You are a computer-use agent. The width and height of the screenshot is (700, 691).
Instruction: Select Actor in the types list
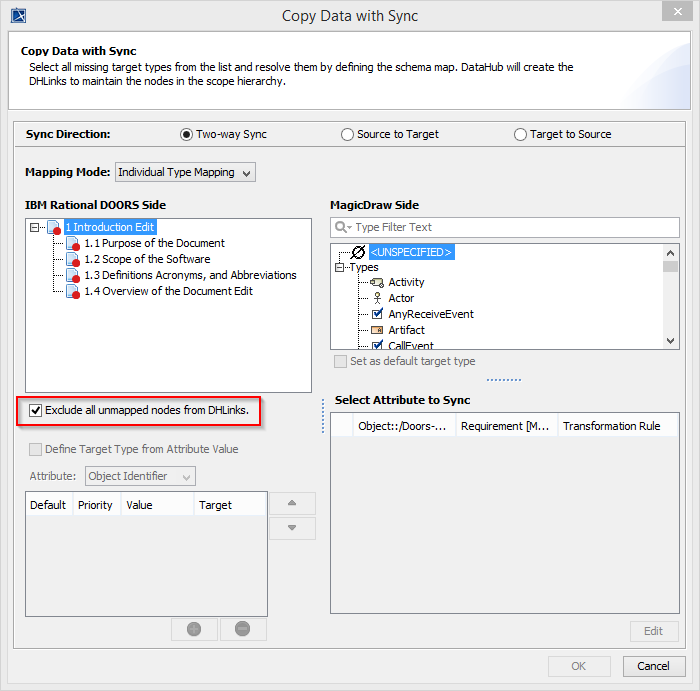click(x=401, y=298)
